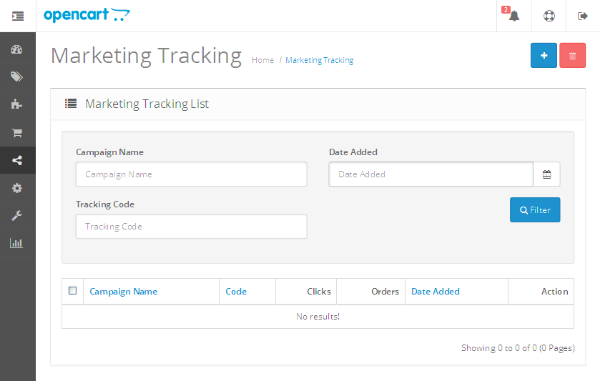
Task: Sort by Campaign Name column header
Action: pos(123,291)
